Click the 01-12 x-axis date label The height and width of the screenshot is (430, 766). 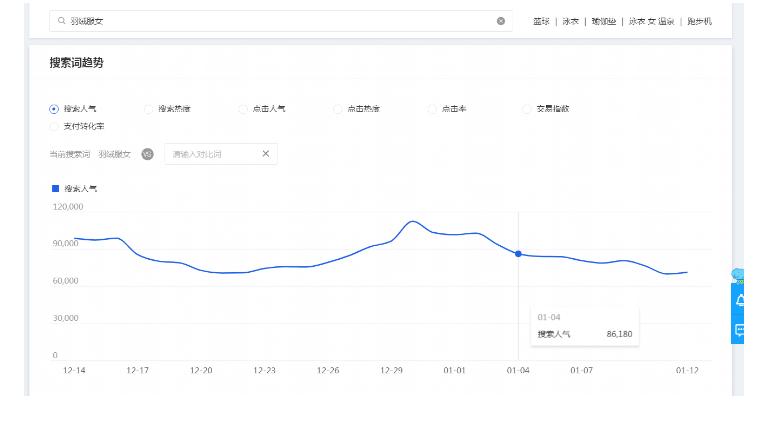[x=687, y=370]
